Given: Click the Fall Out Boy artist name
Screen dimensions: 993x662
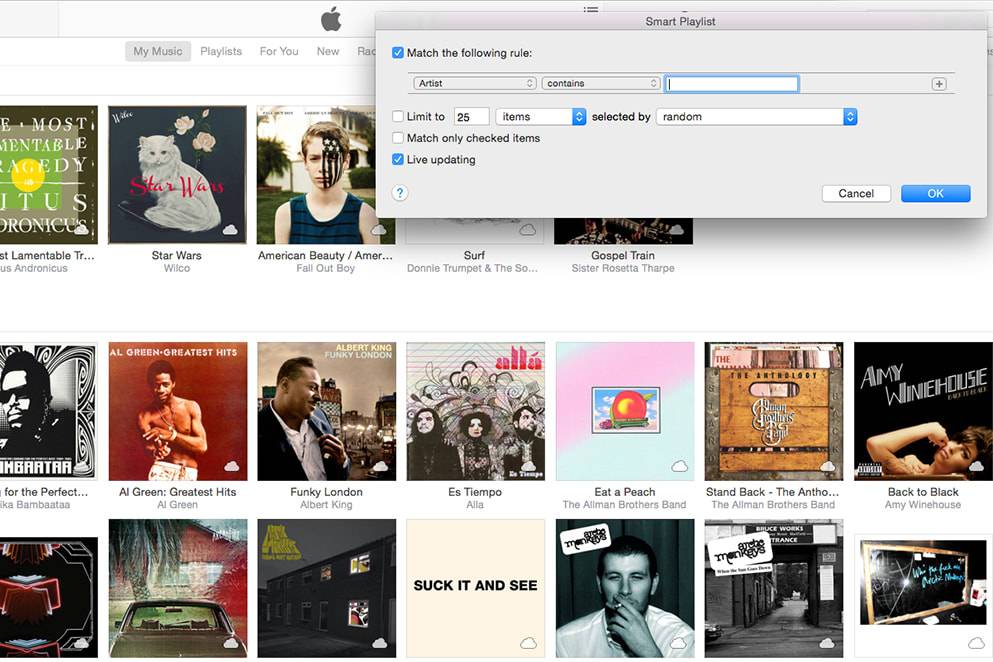Looking at the screenshot, I should point(326,269).
